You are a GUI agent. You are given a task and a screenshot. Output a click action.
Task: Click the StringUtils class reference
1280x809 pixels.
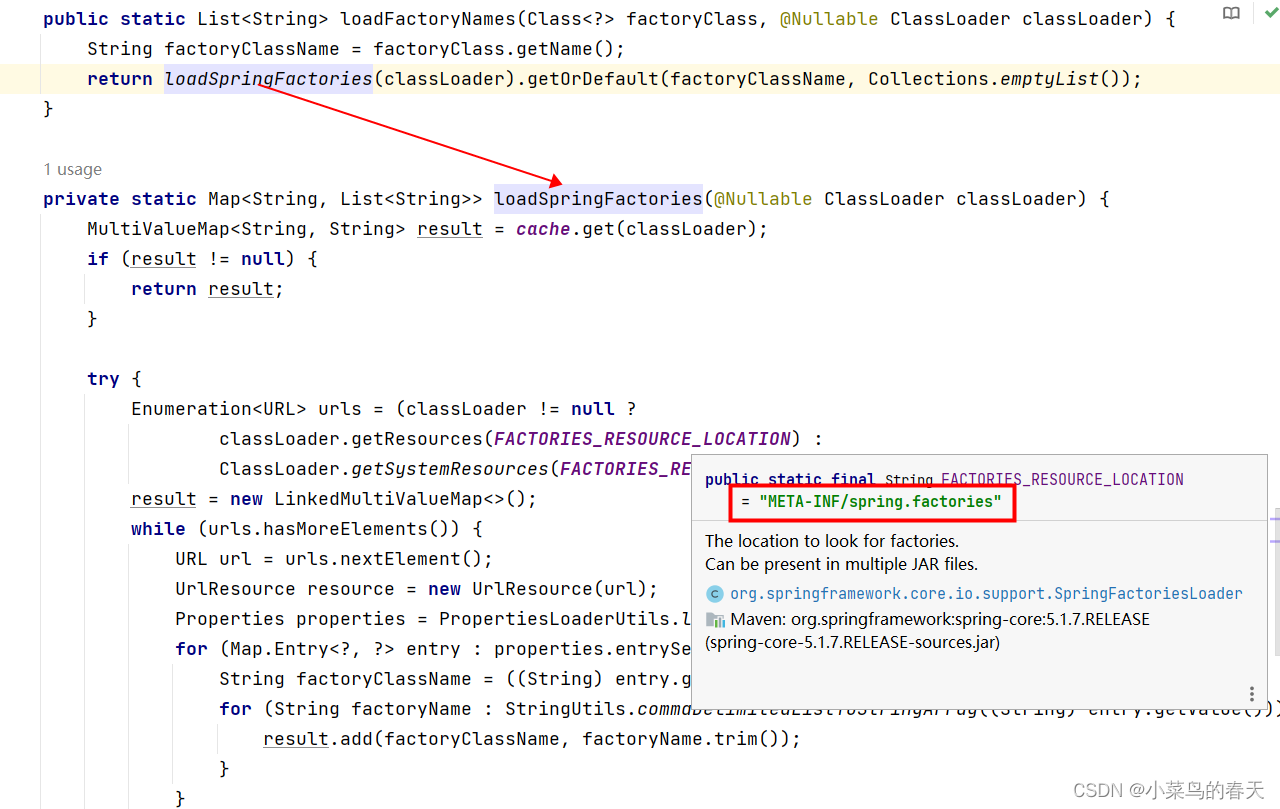(x=565, y=709)
